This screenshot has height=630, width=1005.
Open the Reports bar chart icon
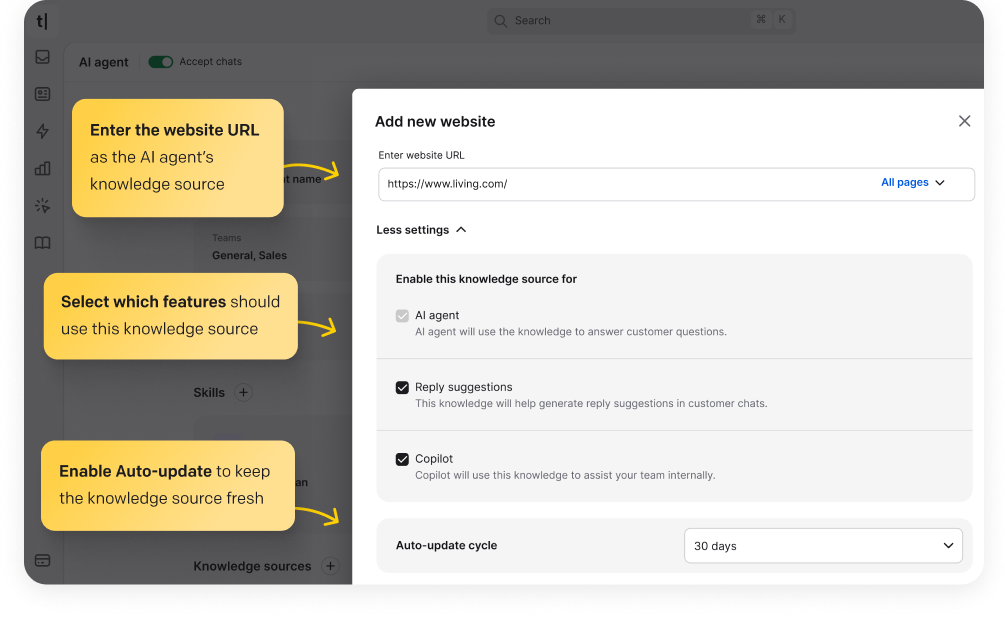[42, 168]
